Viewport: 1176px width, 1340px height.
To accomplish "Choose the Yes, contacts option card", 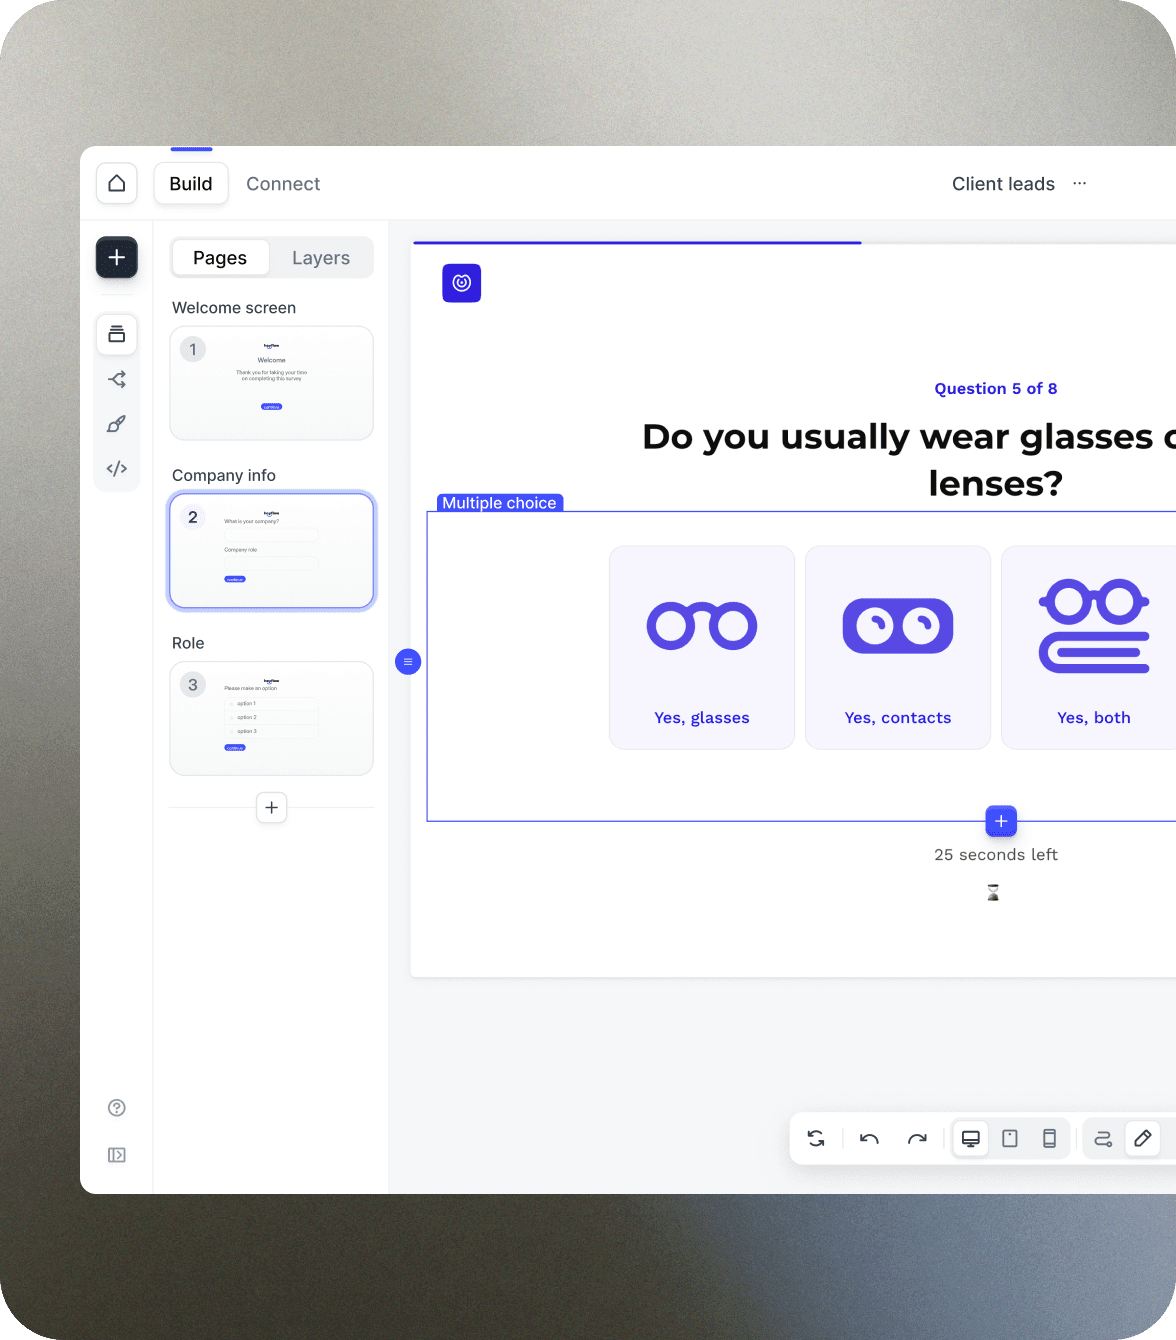I will (898, 647).
